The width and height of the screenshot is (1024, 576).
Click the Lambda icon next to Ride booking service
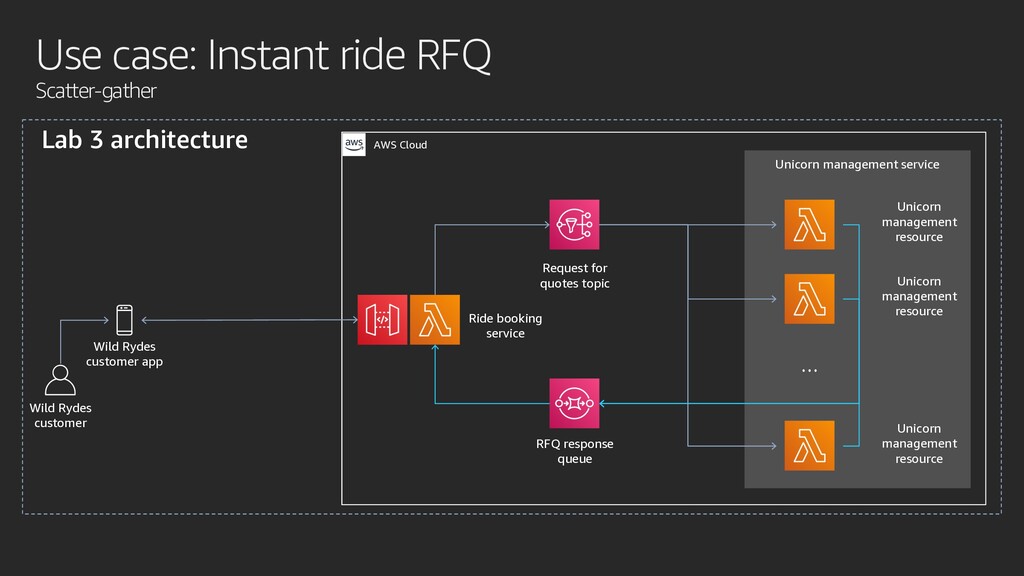(x=435, y=320)
